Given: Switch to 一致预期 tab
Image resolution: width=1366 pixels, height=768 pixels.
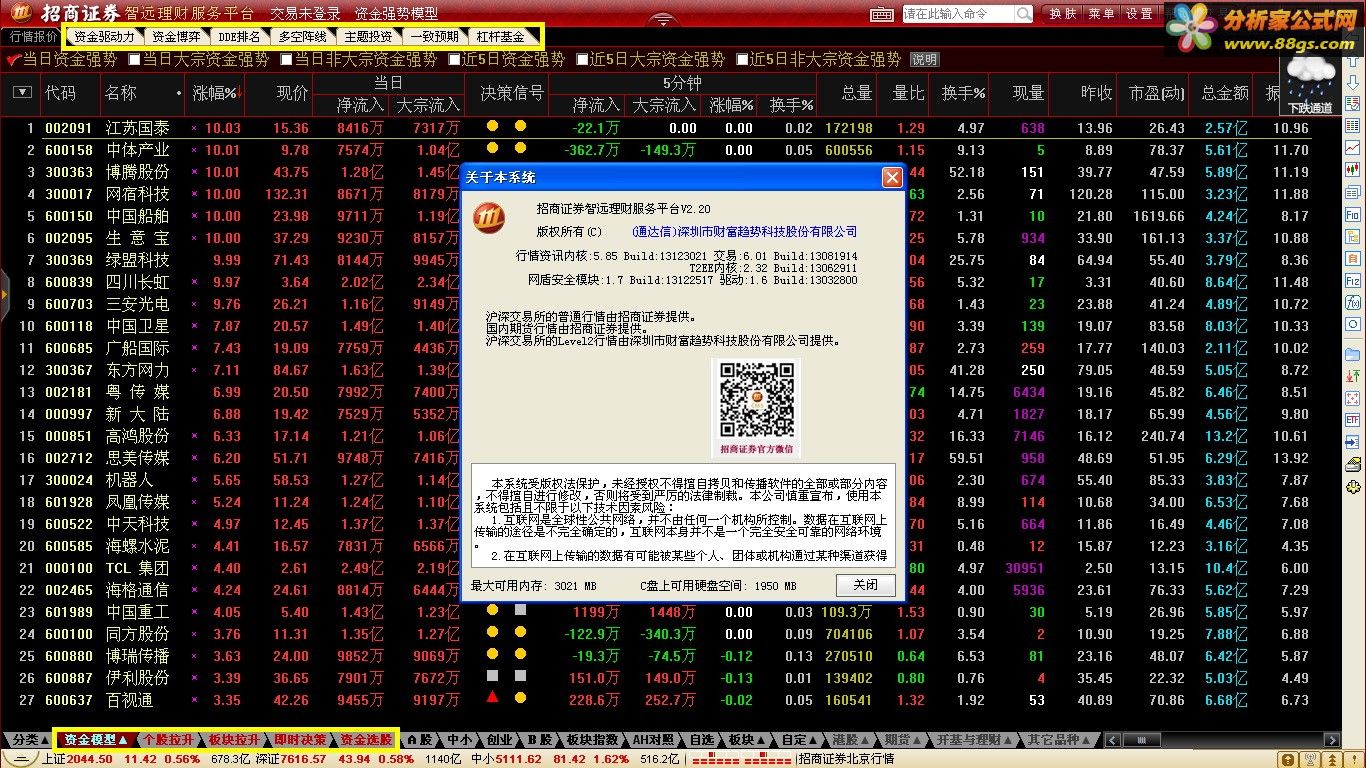Looking at the screenshot, I should tap(434, 37).
